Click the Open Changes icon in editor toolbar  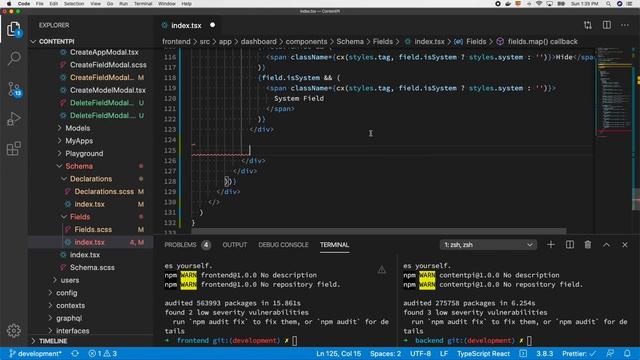pyautogui.click(x=588, y=25)
